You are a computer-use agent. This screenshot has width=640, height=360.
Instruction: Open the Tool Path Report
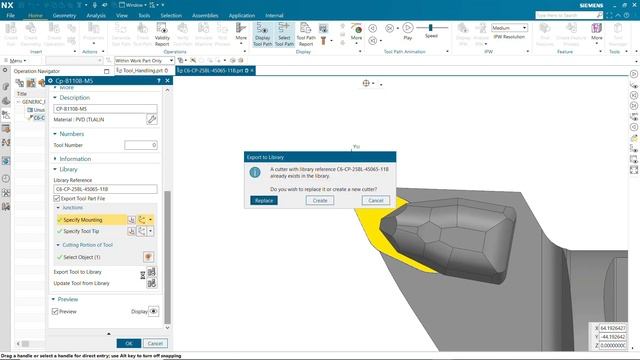(306, 34)
